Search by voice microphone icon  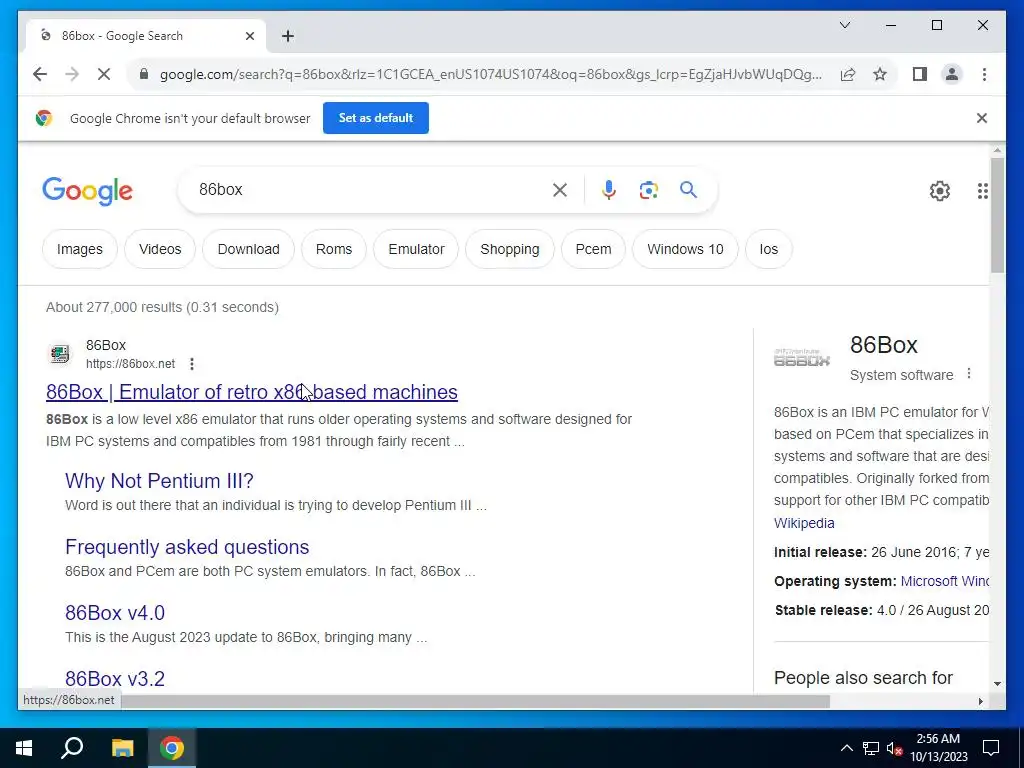point(609,190)
